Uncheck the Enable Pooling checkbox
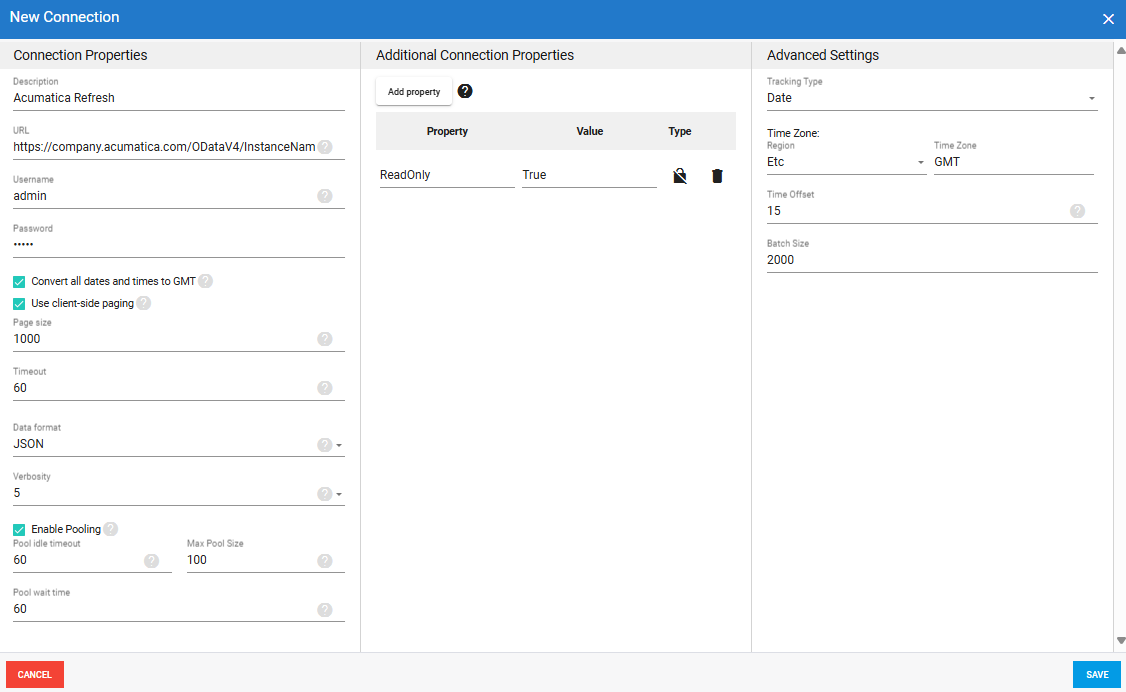 pos(18,528)
